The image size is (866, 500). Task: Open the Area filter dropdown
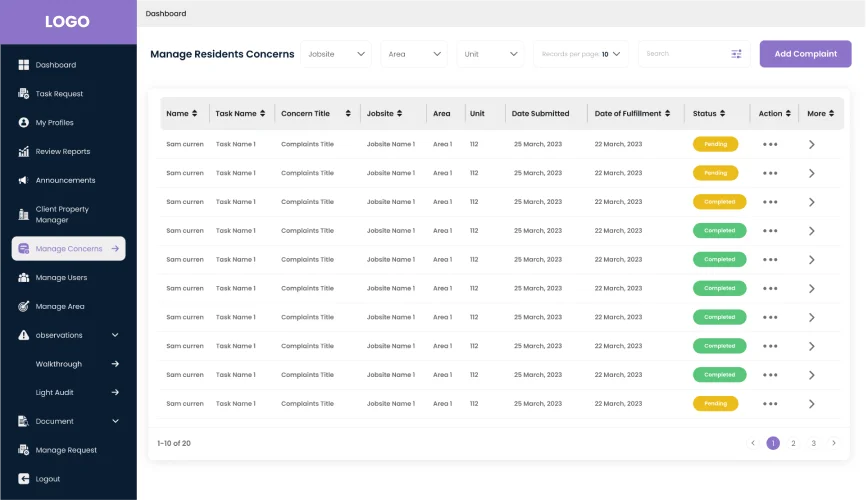click(x=413, y=54)
